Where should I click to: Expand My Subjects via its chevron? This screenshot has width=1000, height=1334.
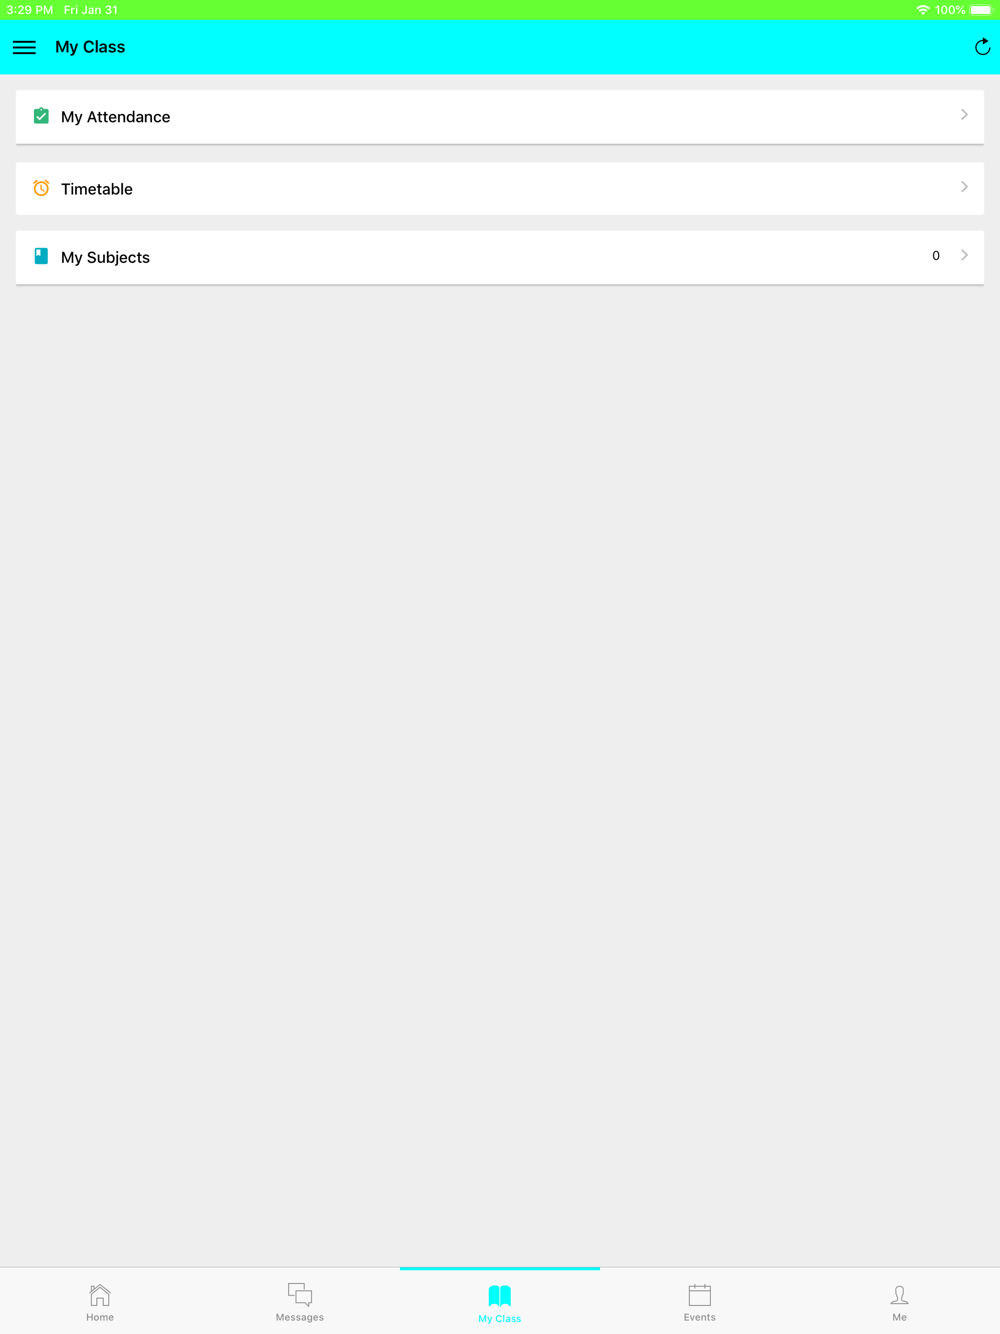click(x=964, y=255)
